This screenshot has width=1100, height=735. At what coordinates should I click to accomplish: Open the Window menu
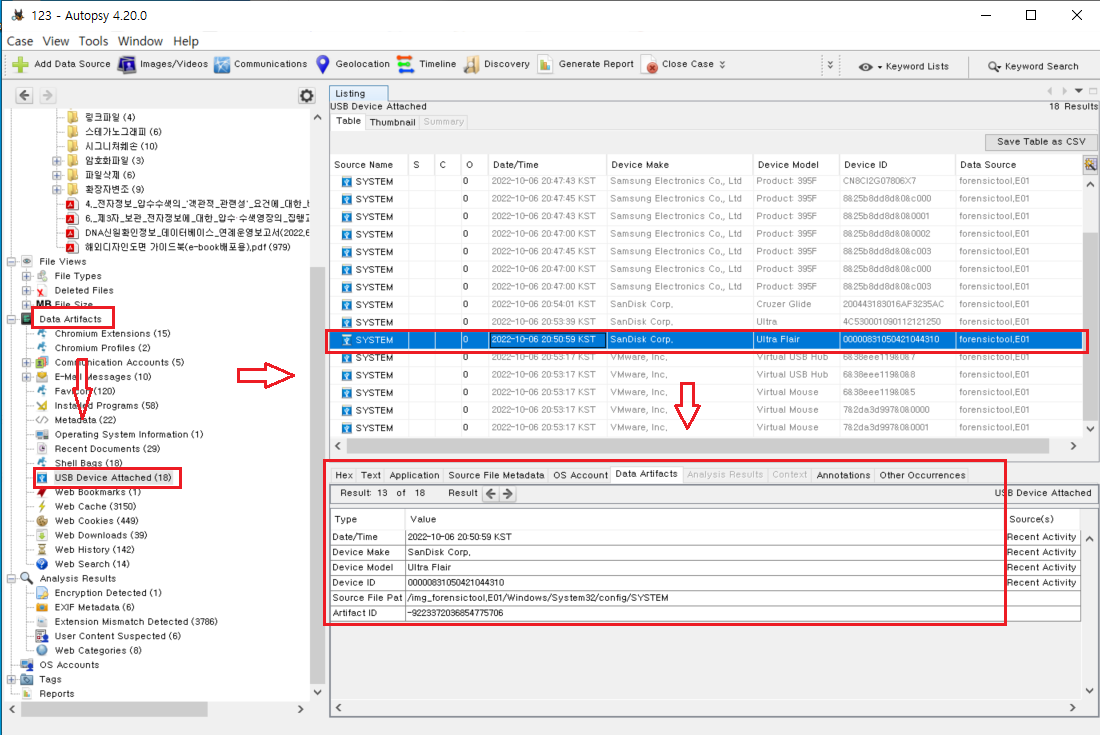coord(140,41)
